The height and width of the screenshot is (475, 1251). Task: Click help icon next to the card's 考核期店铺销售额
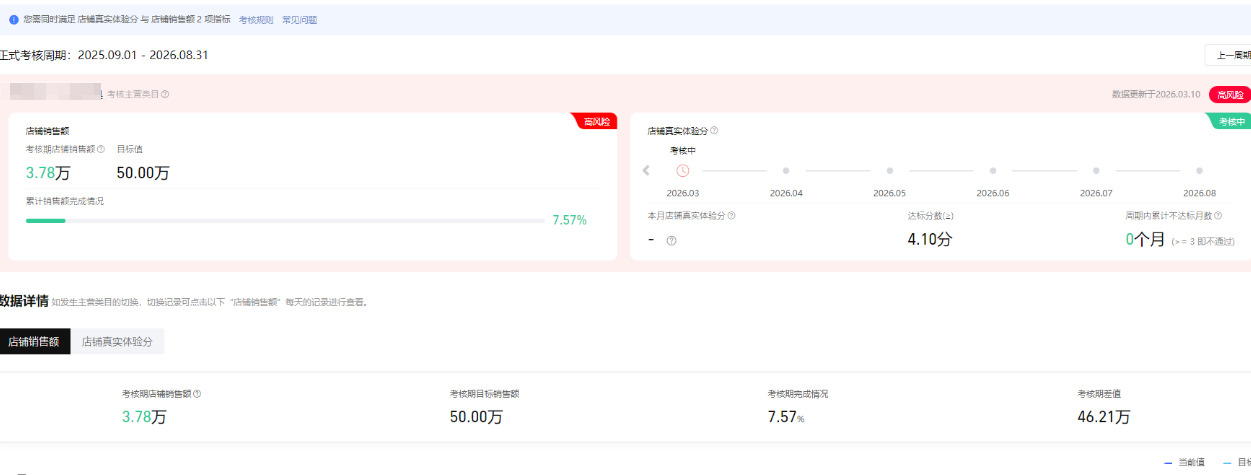101,149
